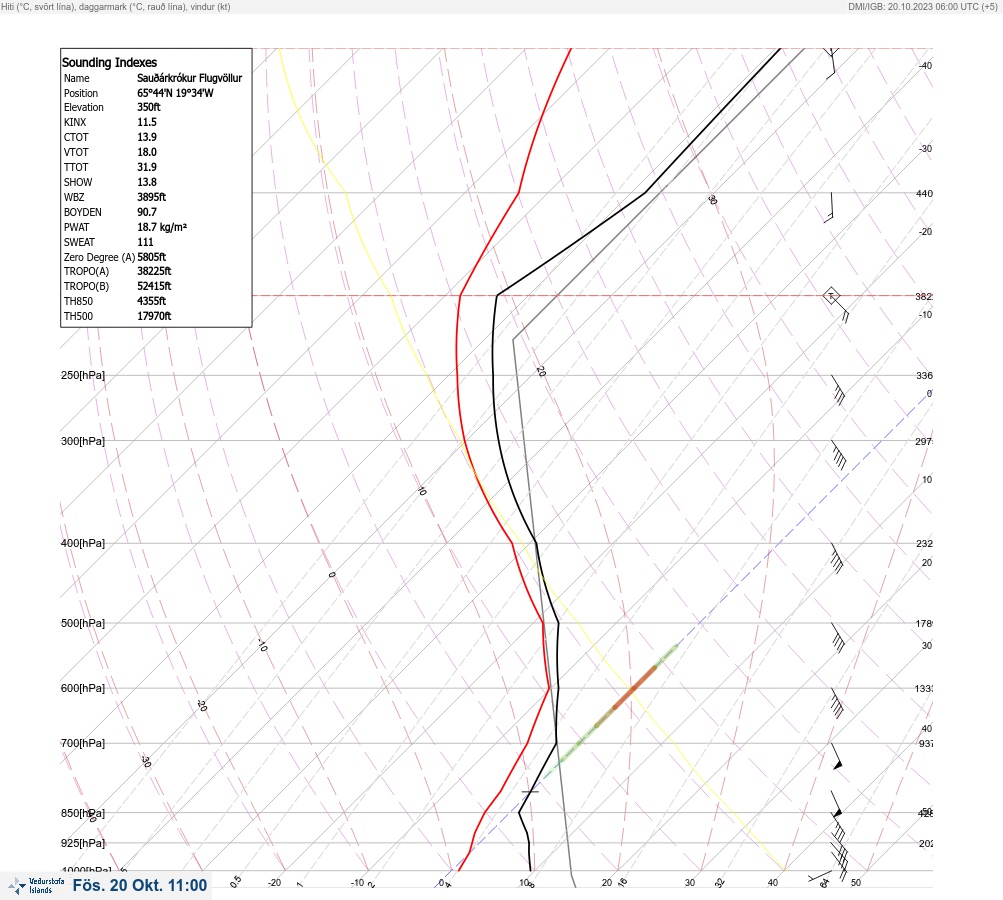Screen dimensions: 1003x900
Task: Click the Vedurstofa Islands logo
Action: click(36, 886)
